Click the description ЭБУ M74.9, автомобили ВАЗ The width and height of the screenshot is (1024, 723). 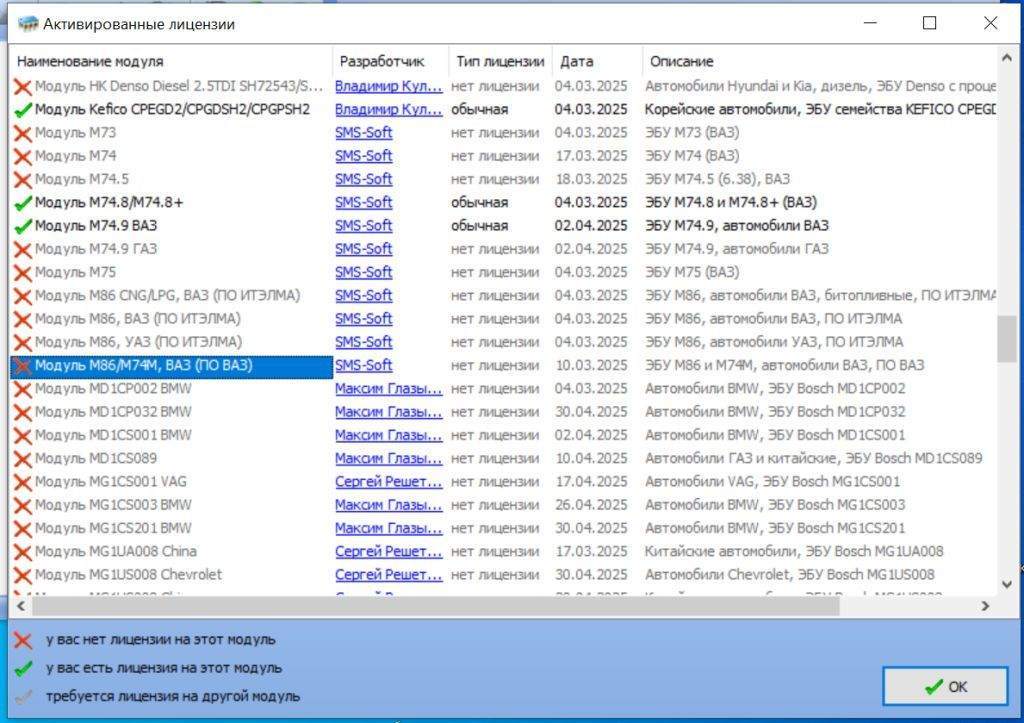(x=737, y=226)
